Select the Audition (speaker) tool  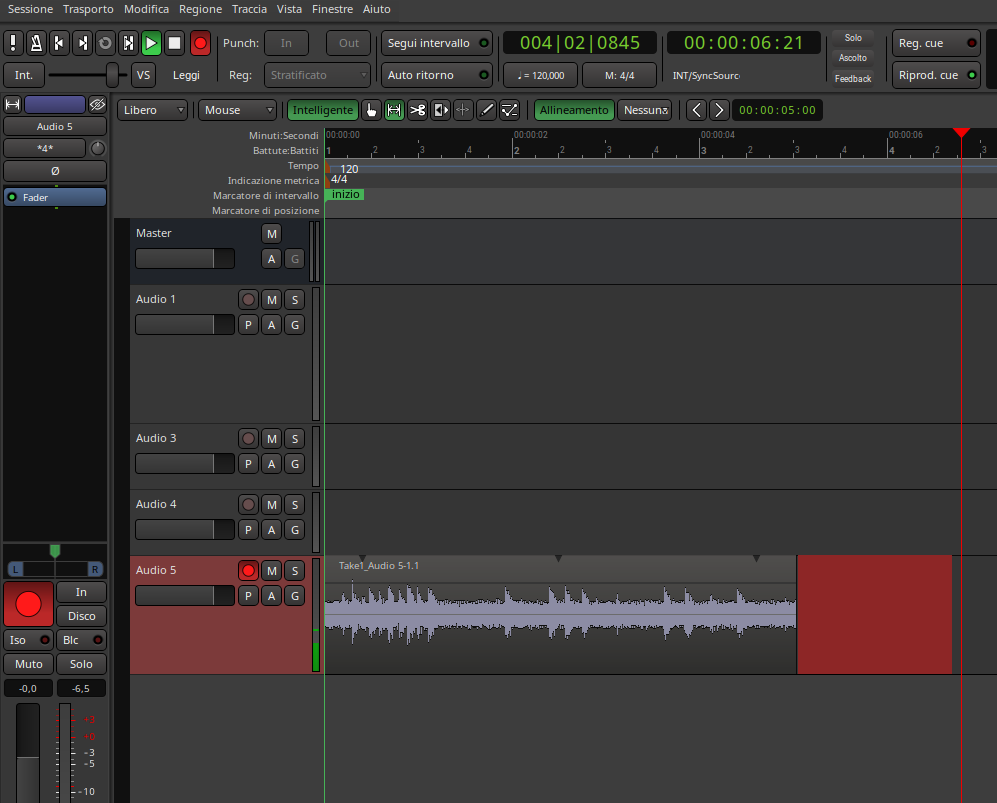click(440, 110)
